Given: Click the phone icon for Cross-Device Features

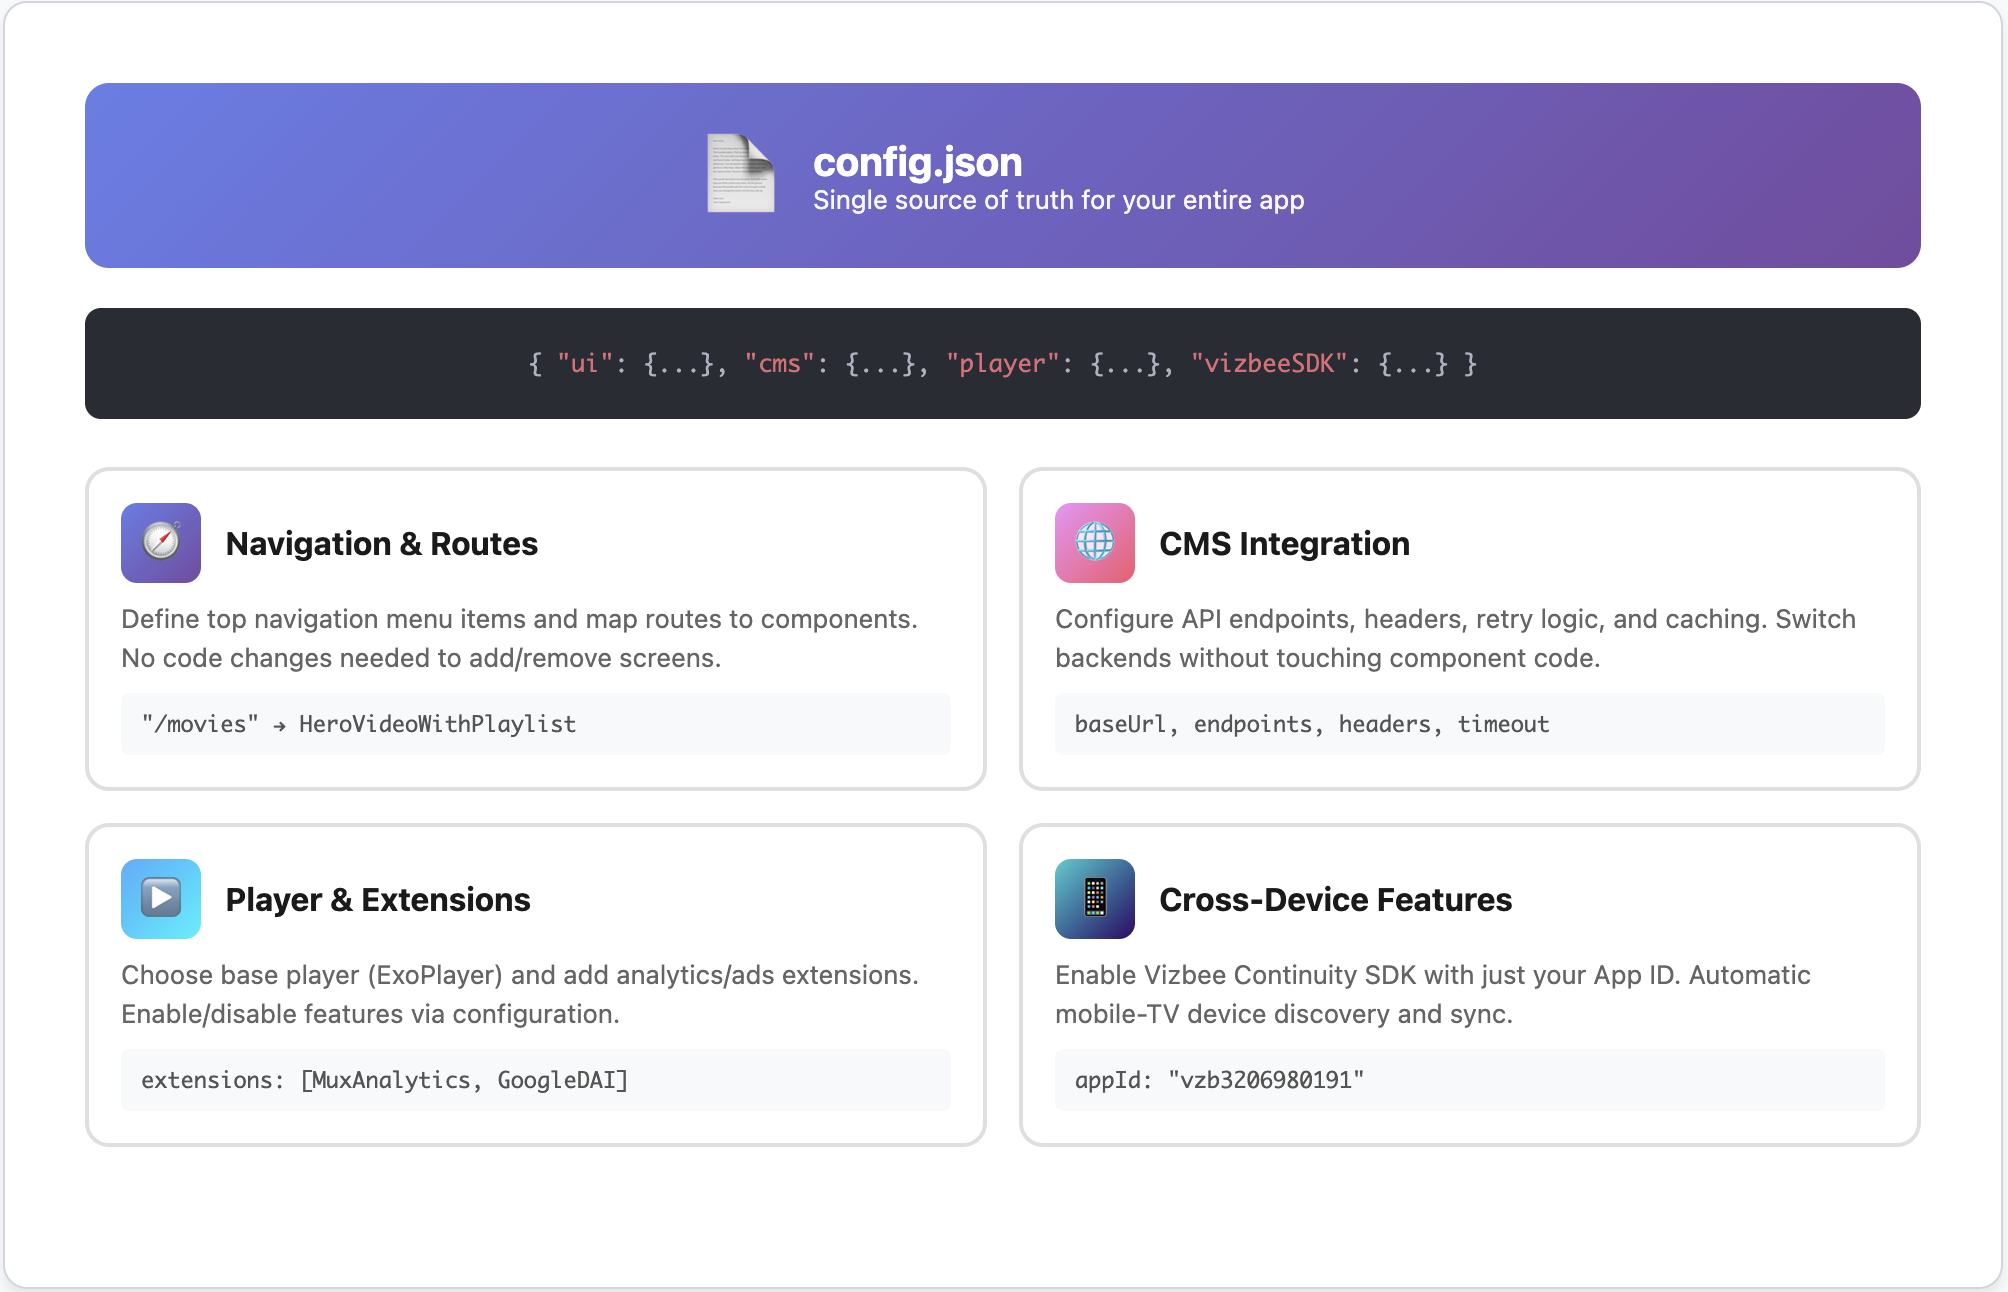Looking at the screenshot, I should 1095,899.
